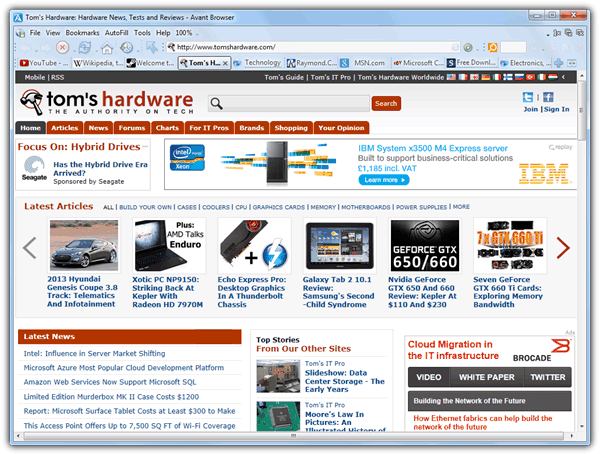Click the Sign In link

tap(556, 109)
